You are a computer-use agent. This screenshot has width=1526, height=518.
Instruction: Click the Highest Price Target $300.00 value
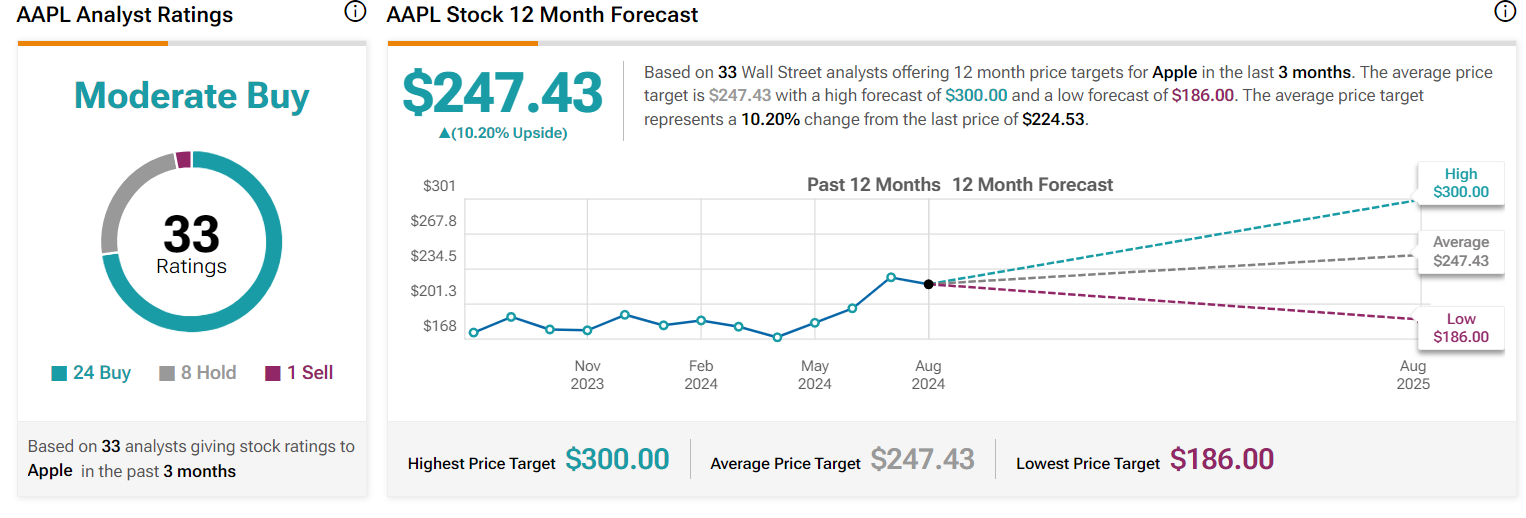pyautogui.click(x=617, y=459)
